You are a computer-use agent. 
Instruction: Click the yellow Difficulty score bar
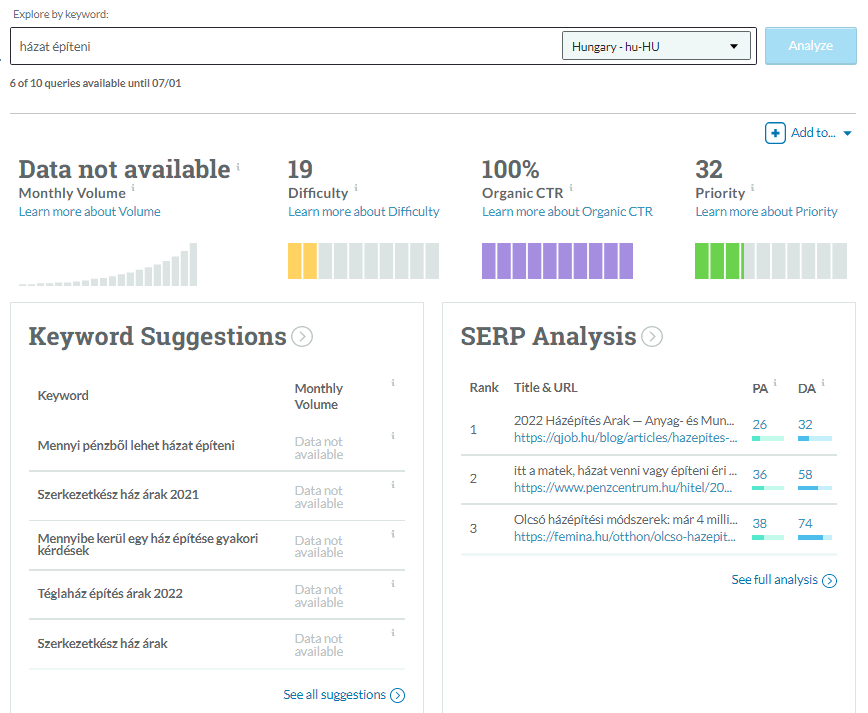coord(363,261)
